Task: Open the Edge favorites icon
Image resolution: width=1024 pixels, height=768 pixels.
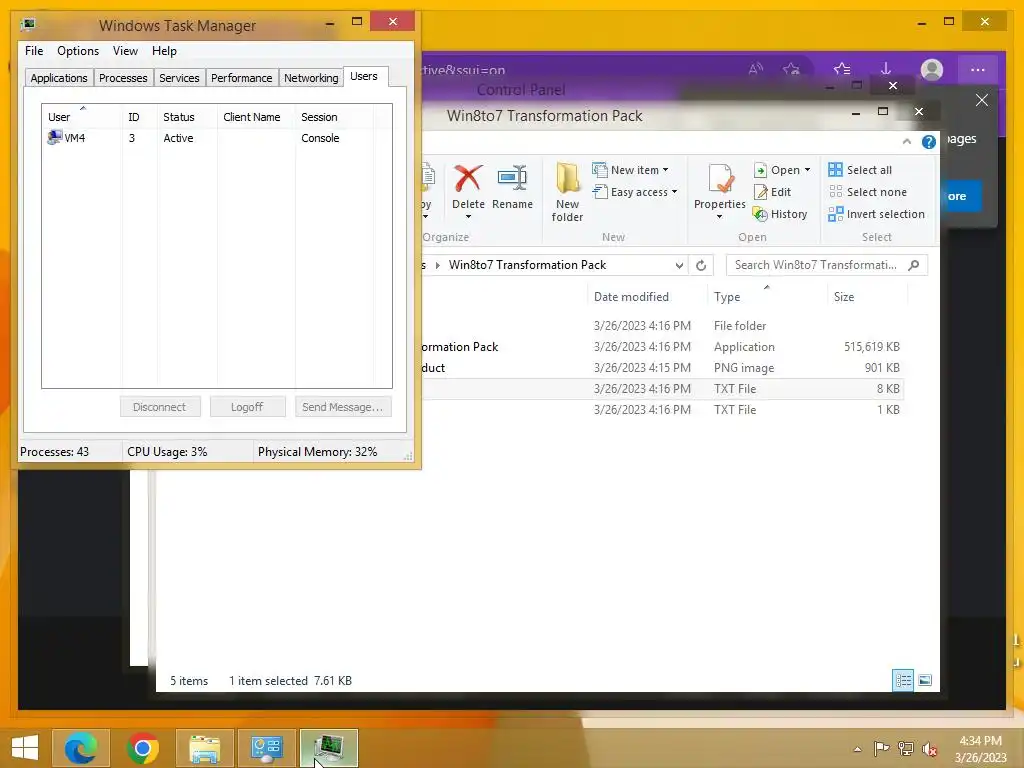Action: click(x=842, y=69)
